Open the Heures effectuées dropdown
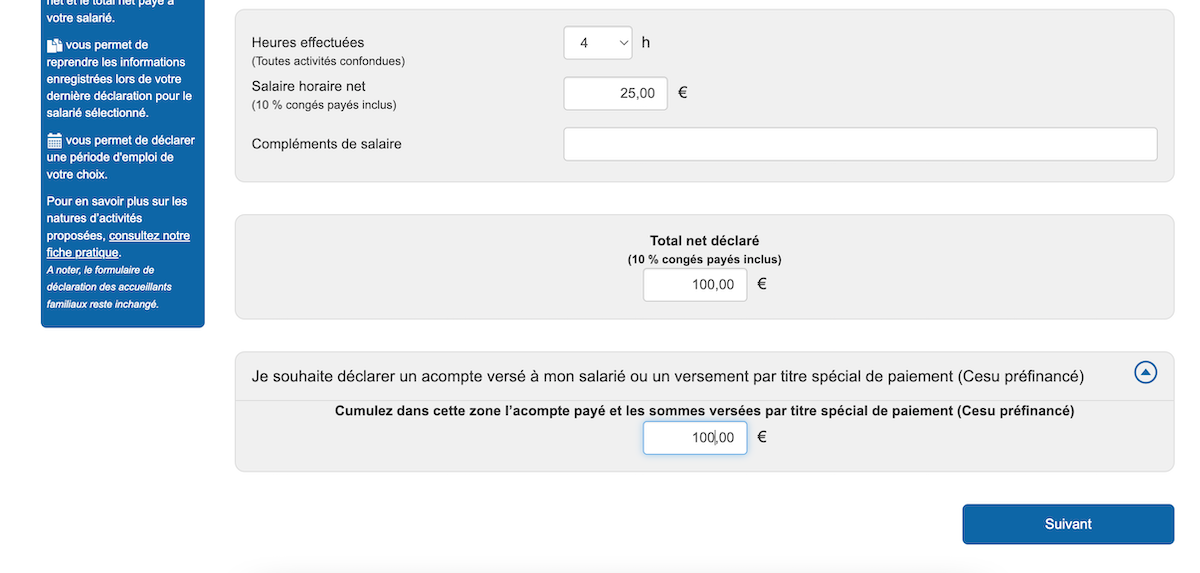Screen dimensions: 1200x573 click(598, 43)
